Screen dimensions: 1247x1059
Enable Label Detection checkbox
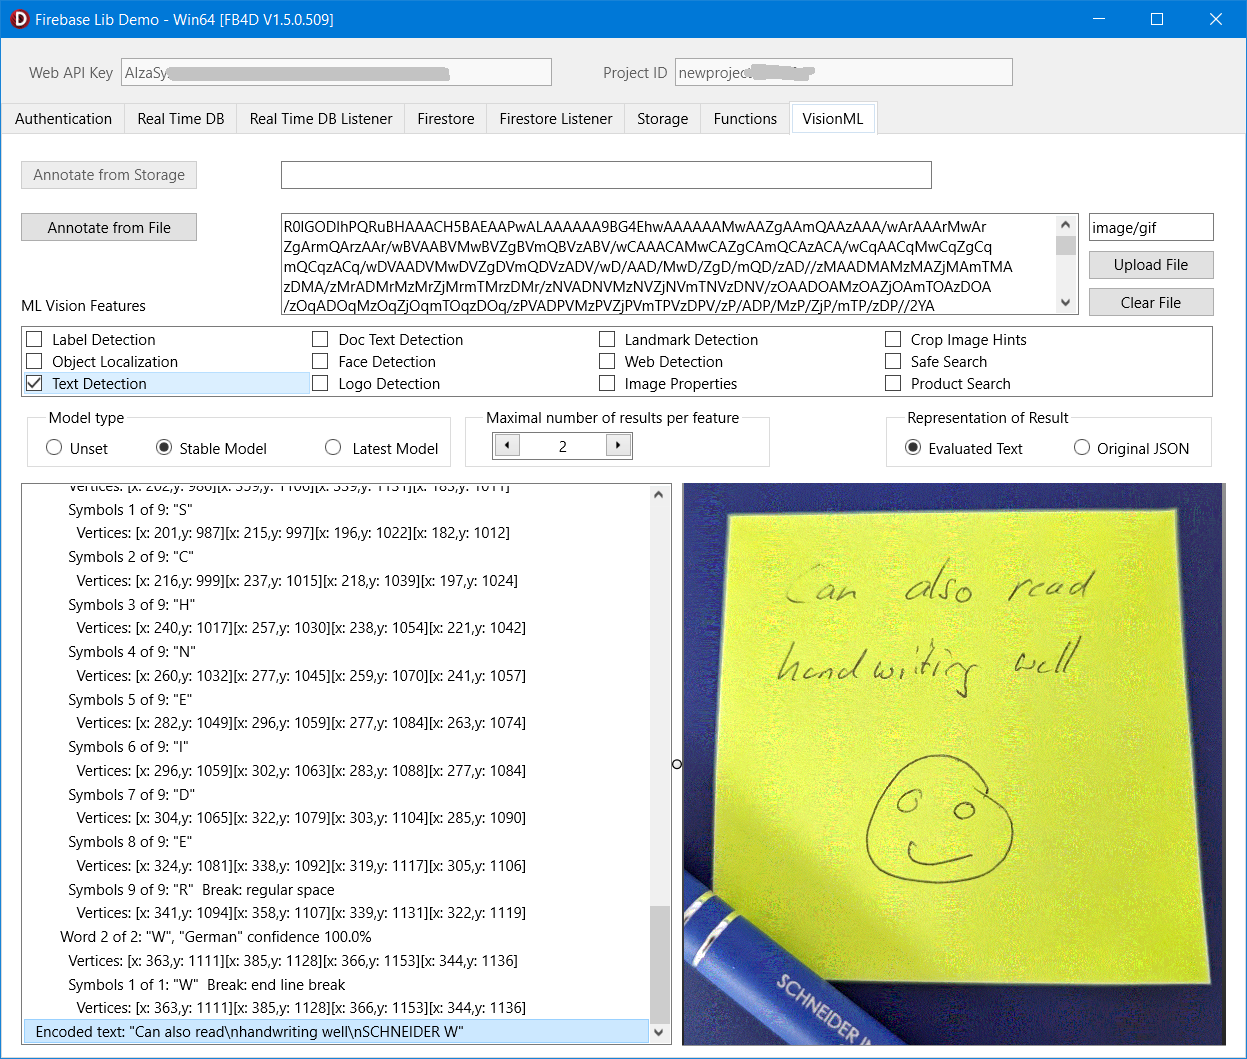34,339
